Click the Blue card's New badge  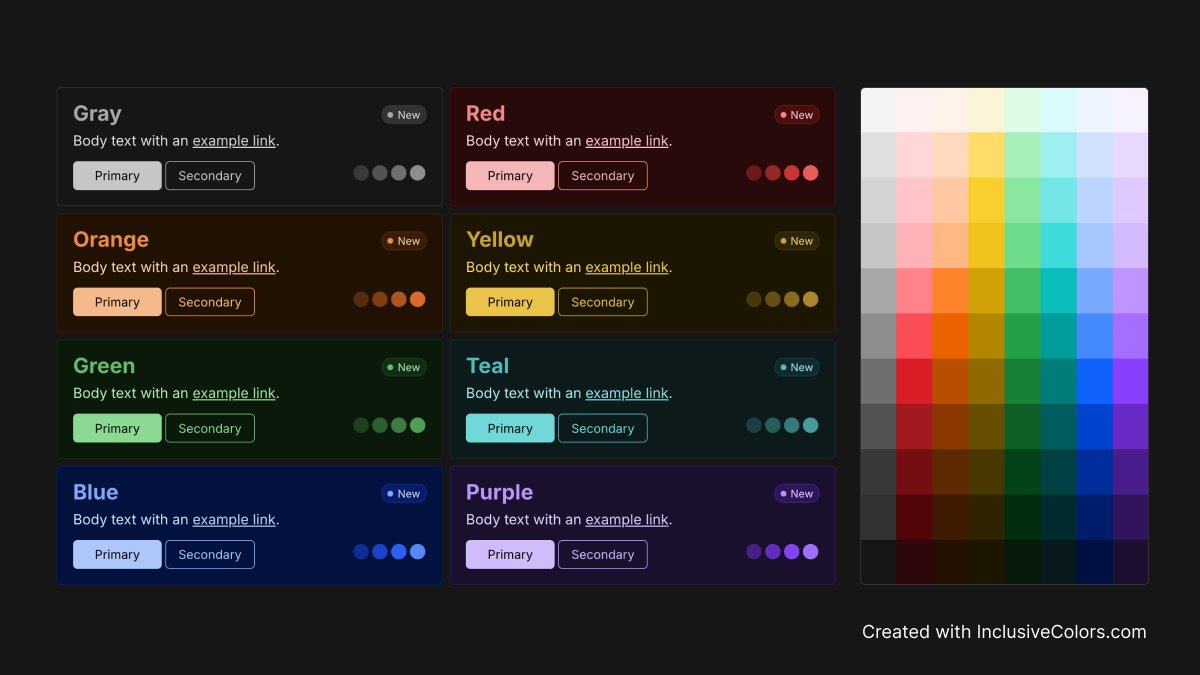point(404,493)
